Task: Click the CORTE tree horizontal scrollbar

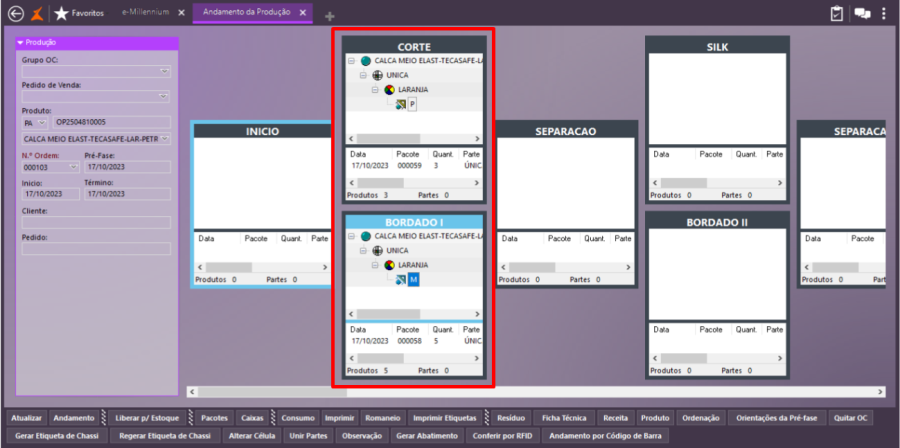Action: point(413,139)
